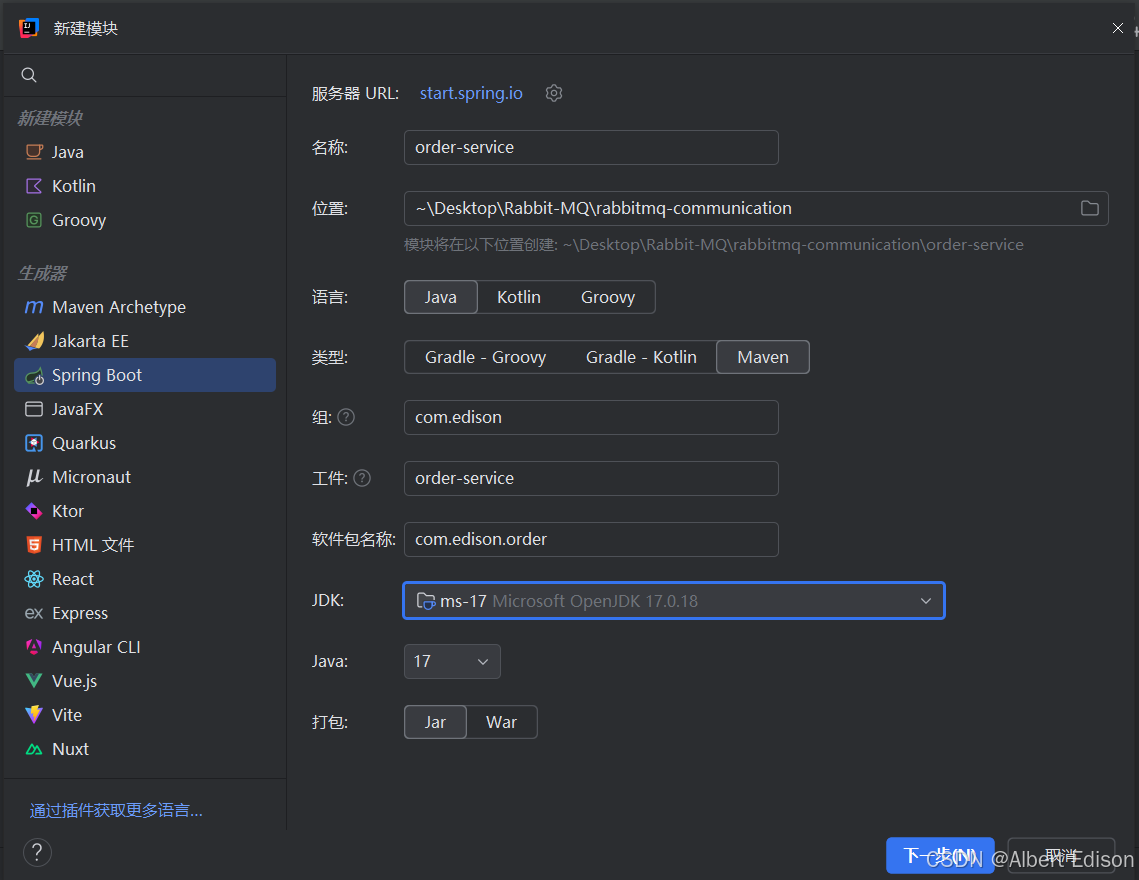Open the start.spring.io link

[471, 93]
